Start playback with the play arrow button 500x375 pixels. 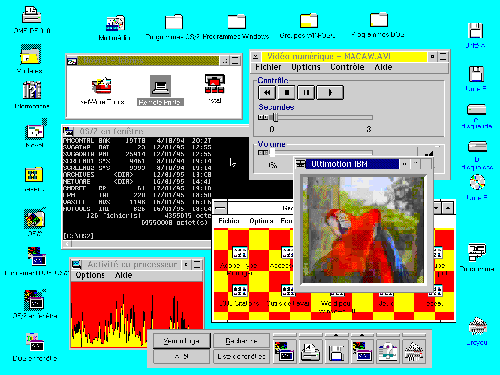tap(330, 92)
